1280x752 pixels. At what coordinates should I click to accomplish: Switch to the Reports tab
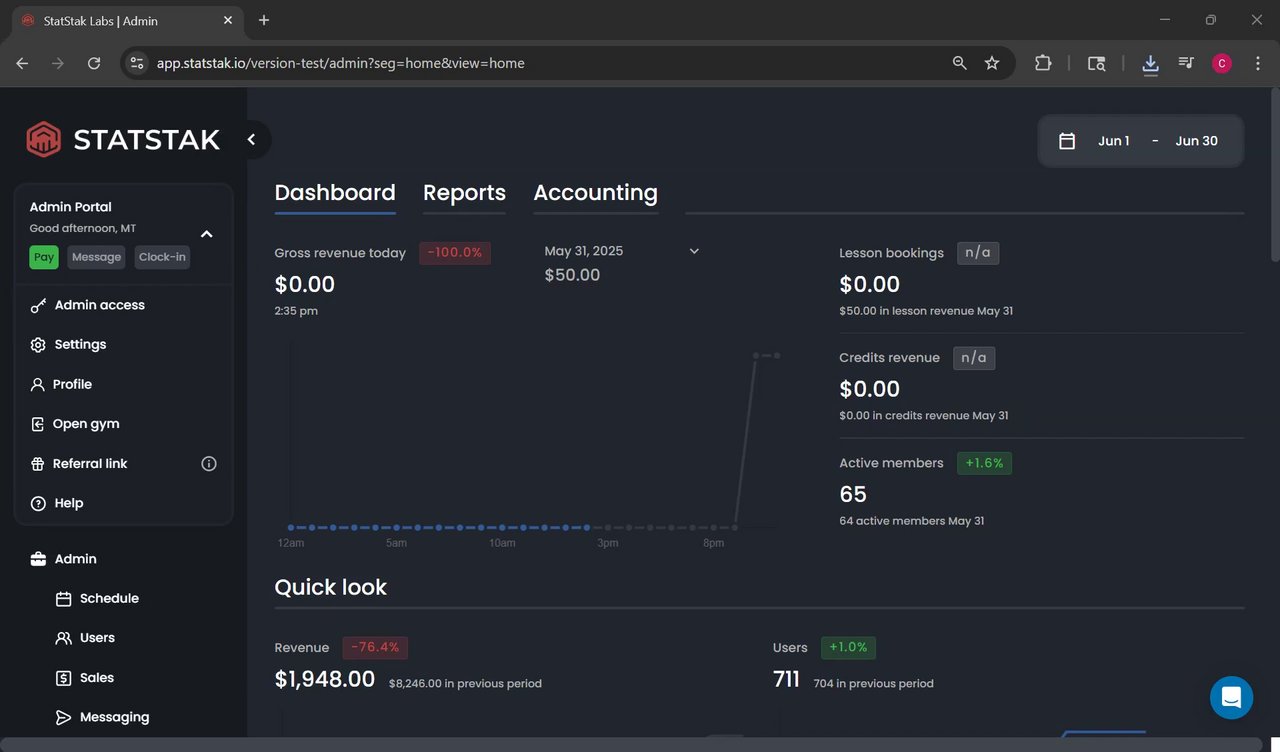464,193
